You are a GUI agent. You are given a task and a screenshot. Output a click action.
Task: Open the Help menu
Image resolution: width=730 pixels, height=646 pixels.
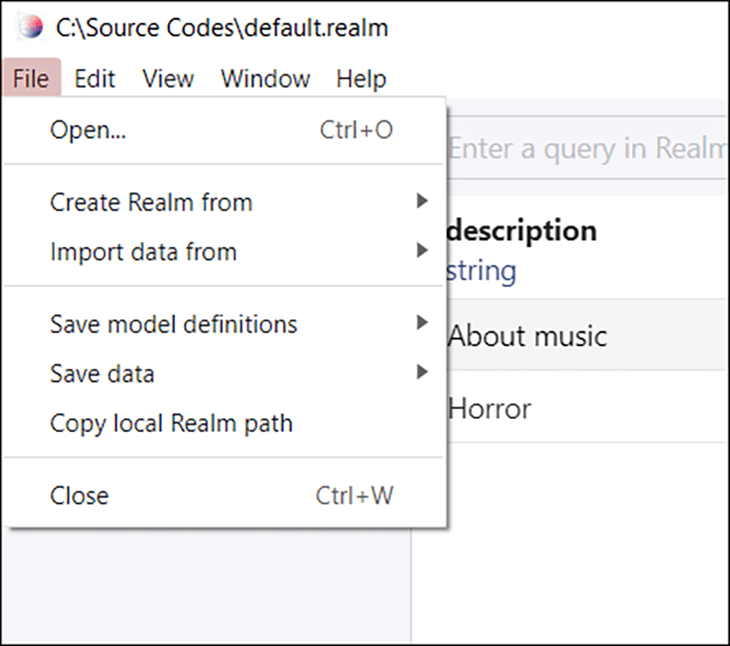(361, 79)
